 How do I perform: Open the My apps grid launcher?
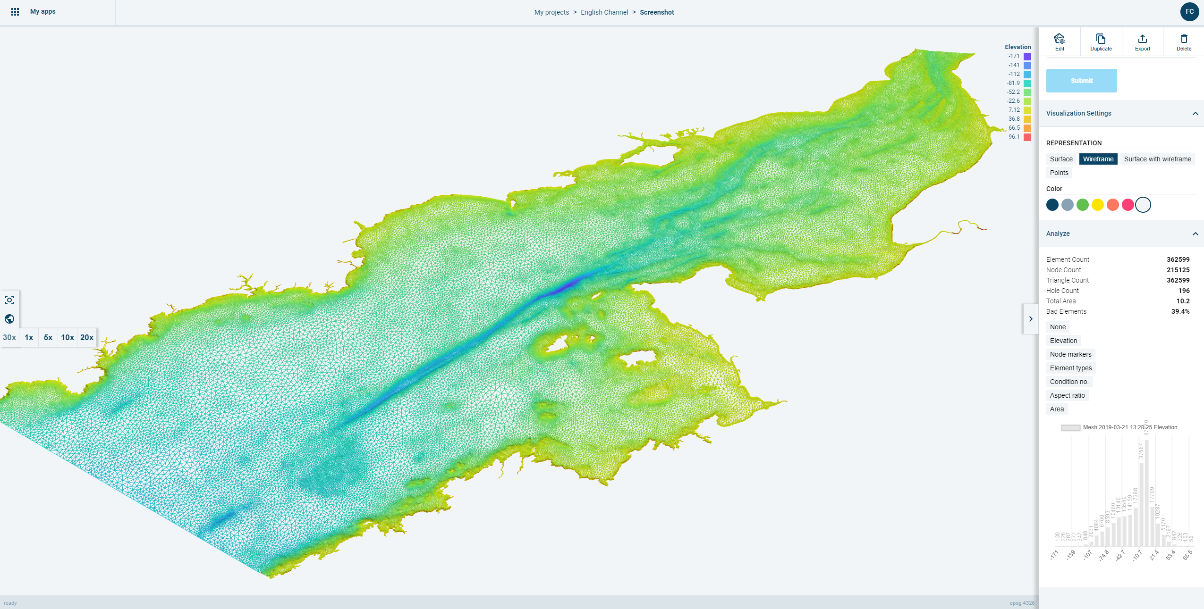(x=15, y=12)
